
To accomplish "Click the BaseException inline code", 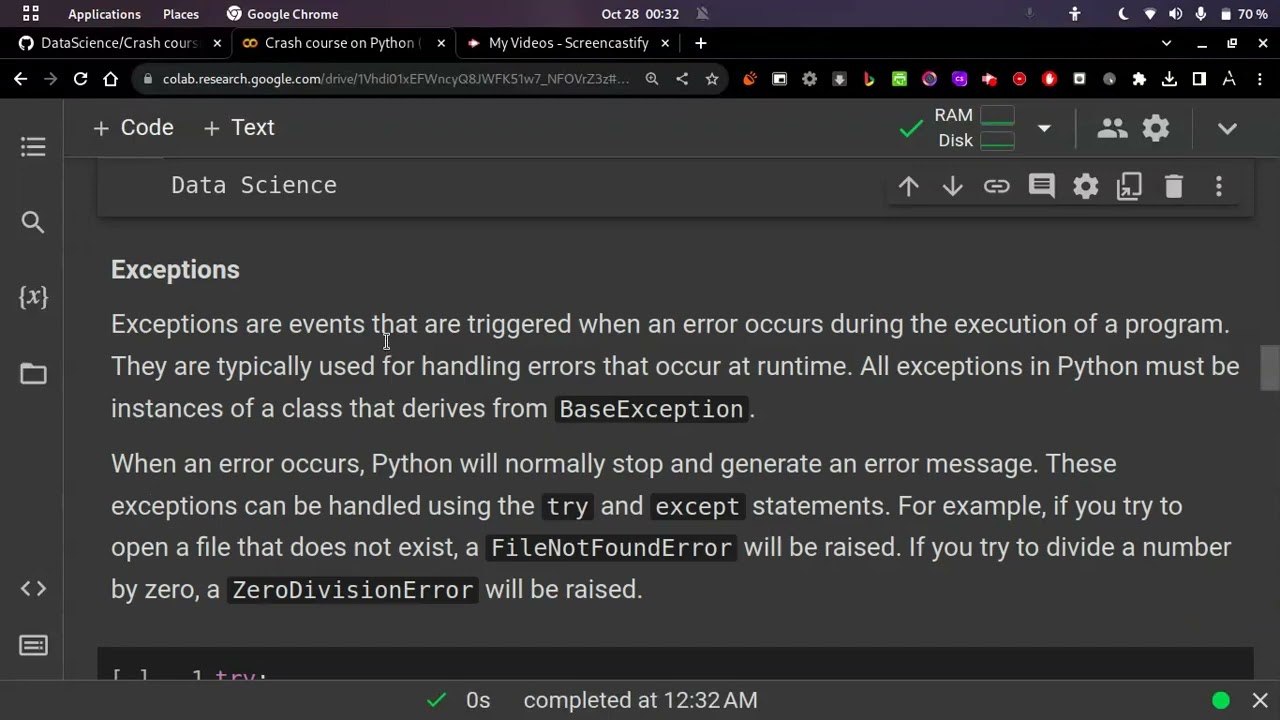I will (651, 409).
